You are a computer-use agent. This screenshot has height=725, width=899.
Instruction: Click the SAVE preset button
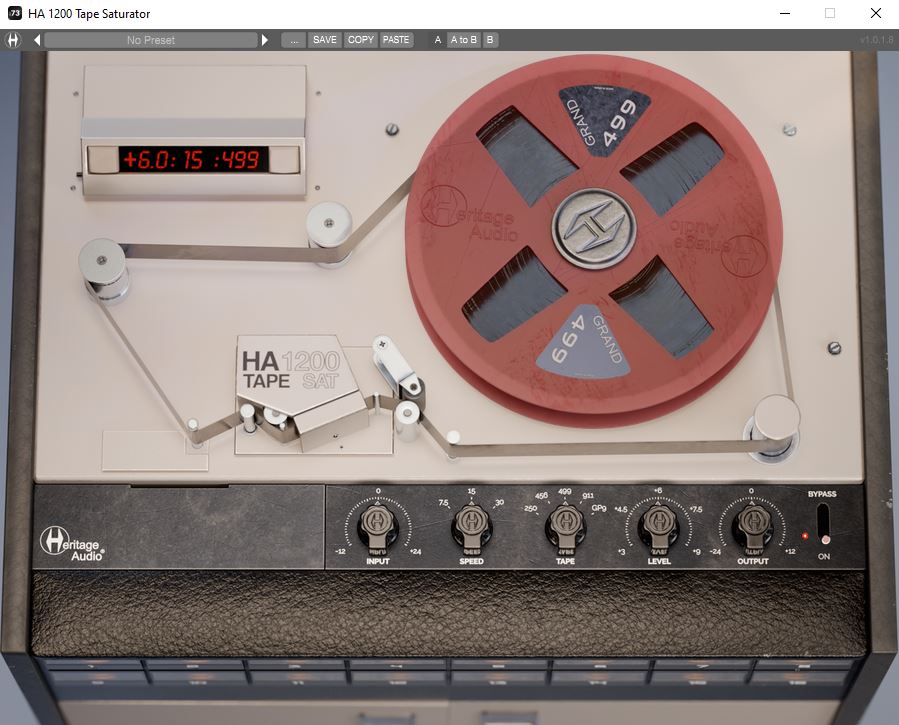[x=325, y=40]
